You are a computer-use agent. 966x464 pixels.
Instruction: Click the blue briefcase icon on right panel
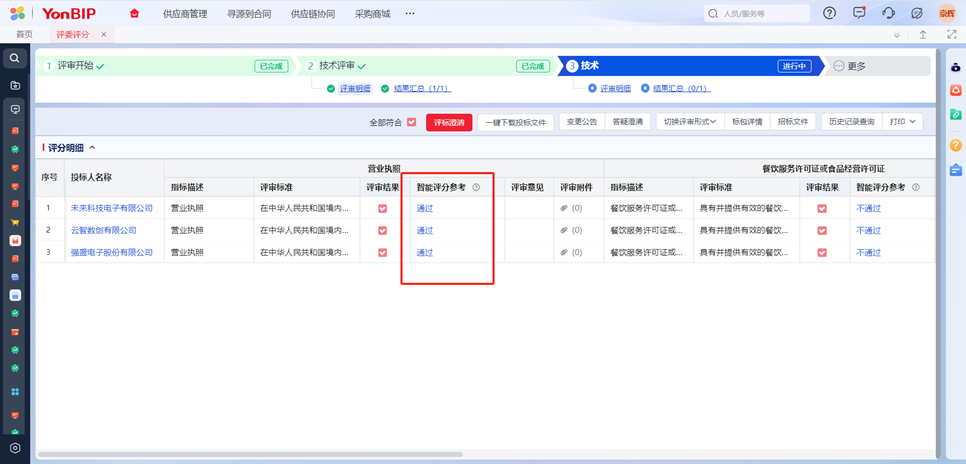click(956, 169)
